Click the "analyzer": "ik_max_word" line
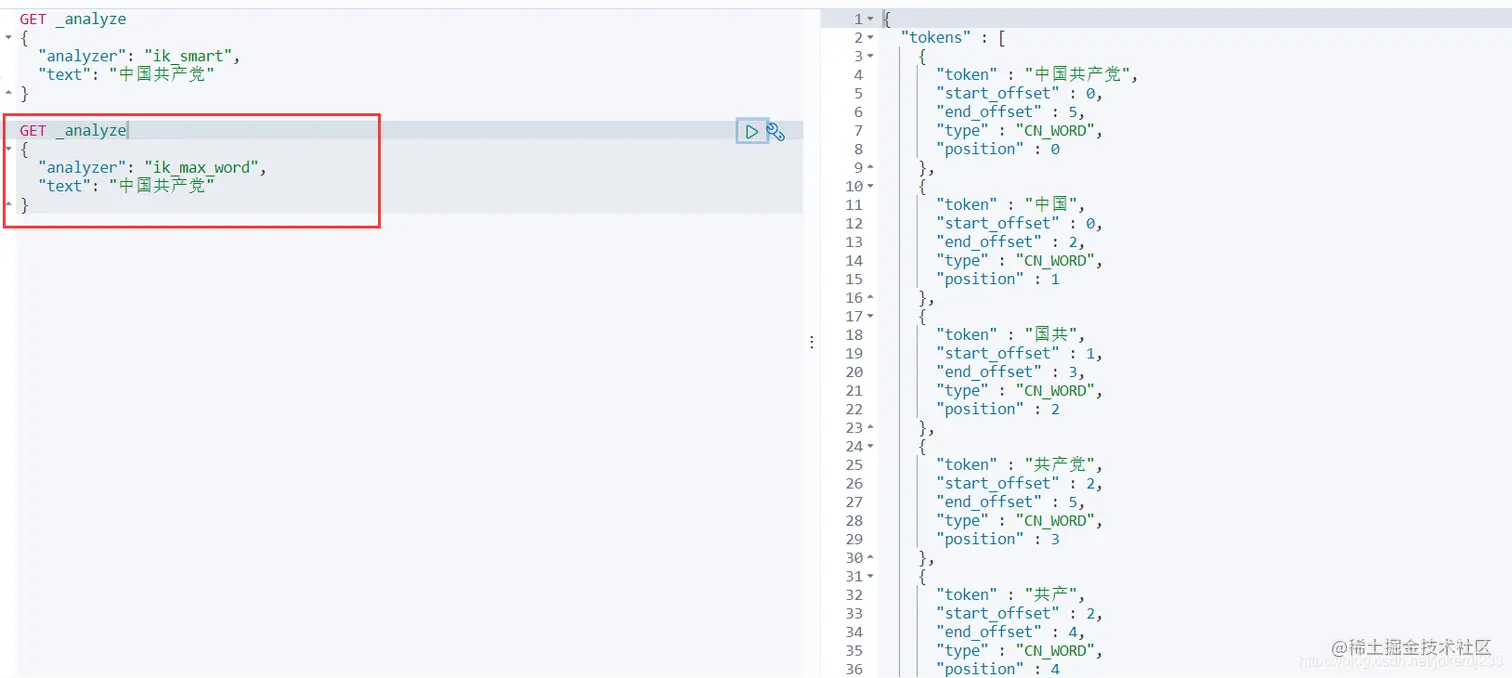 152,168
